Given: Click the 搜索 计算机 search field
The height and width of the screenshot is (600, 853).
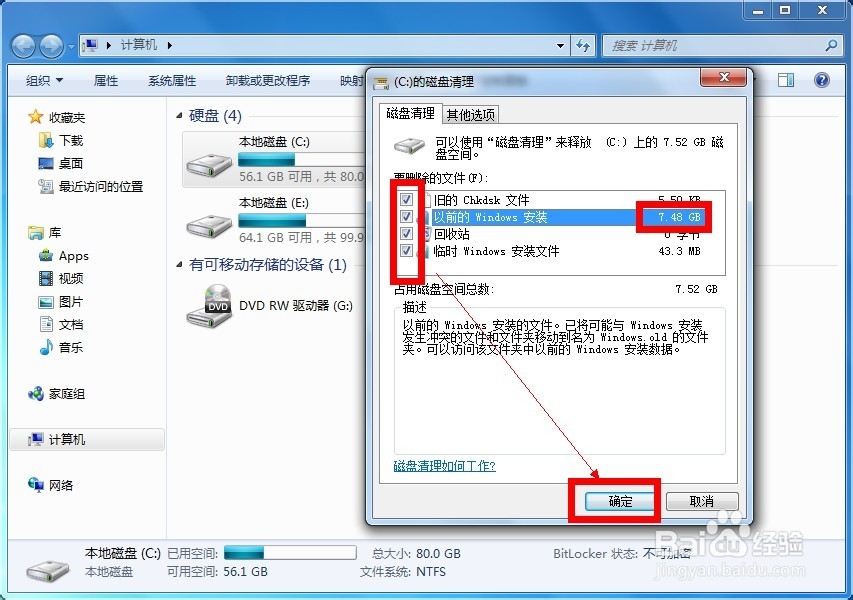Looking at the screenshot, I should point(720,45).
